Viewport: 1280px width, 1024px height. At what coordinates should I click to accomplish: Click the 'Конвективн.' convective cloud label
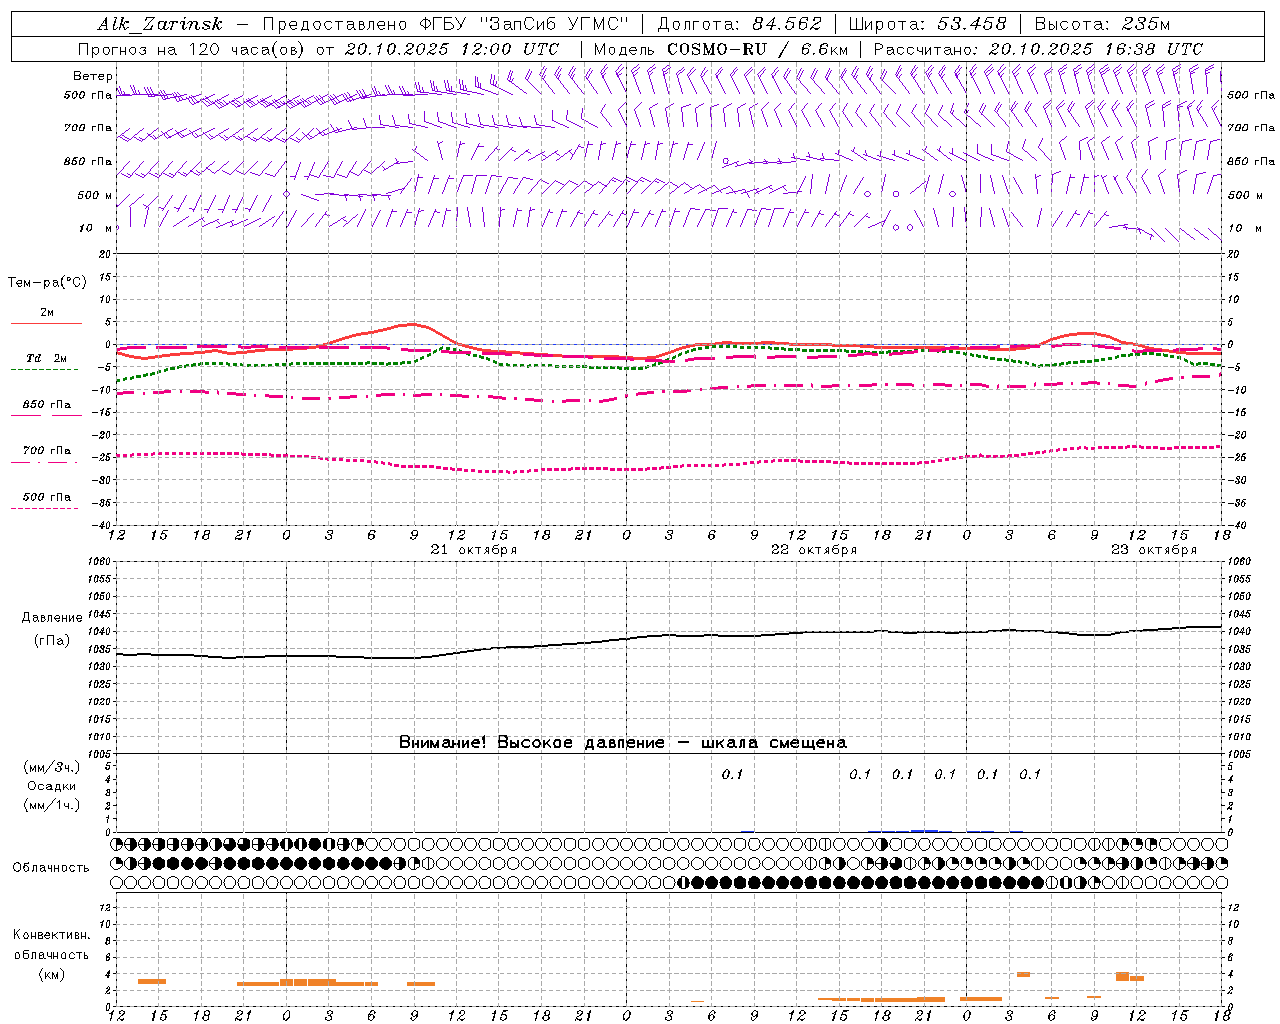tap(51, 935)
